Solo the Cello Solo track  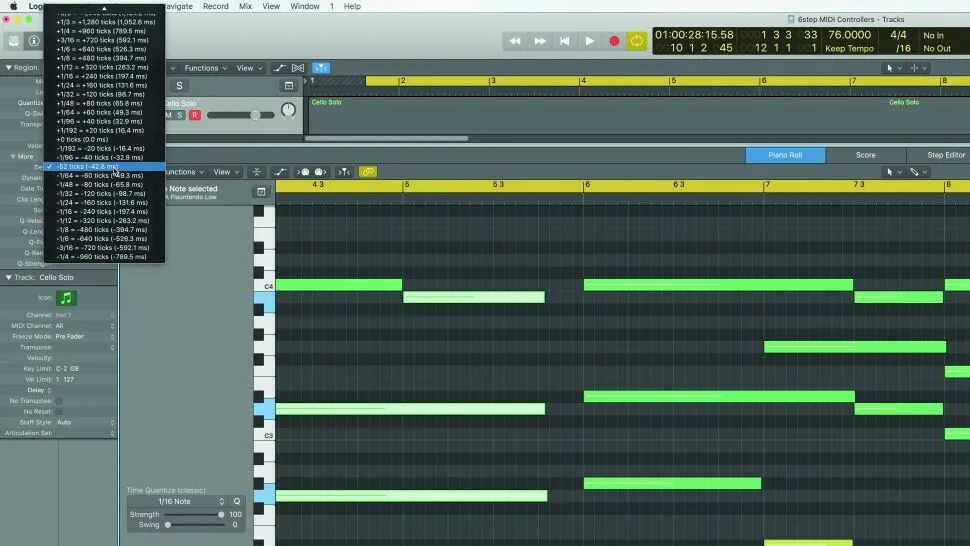pyautogui.click(x=180, y=115)
